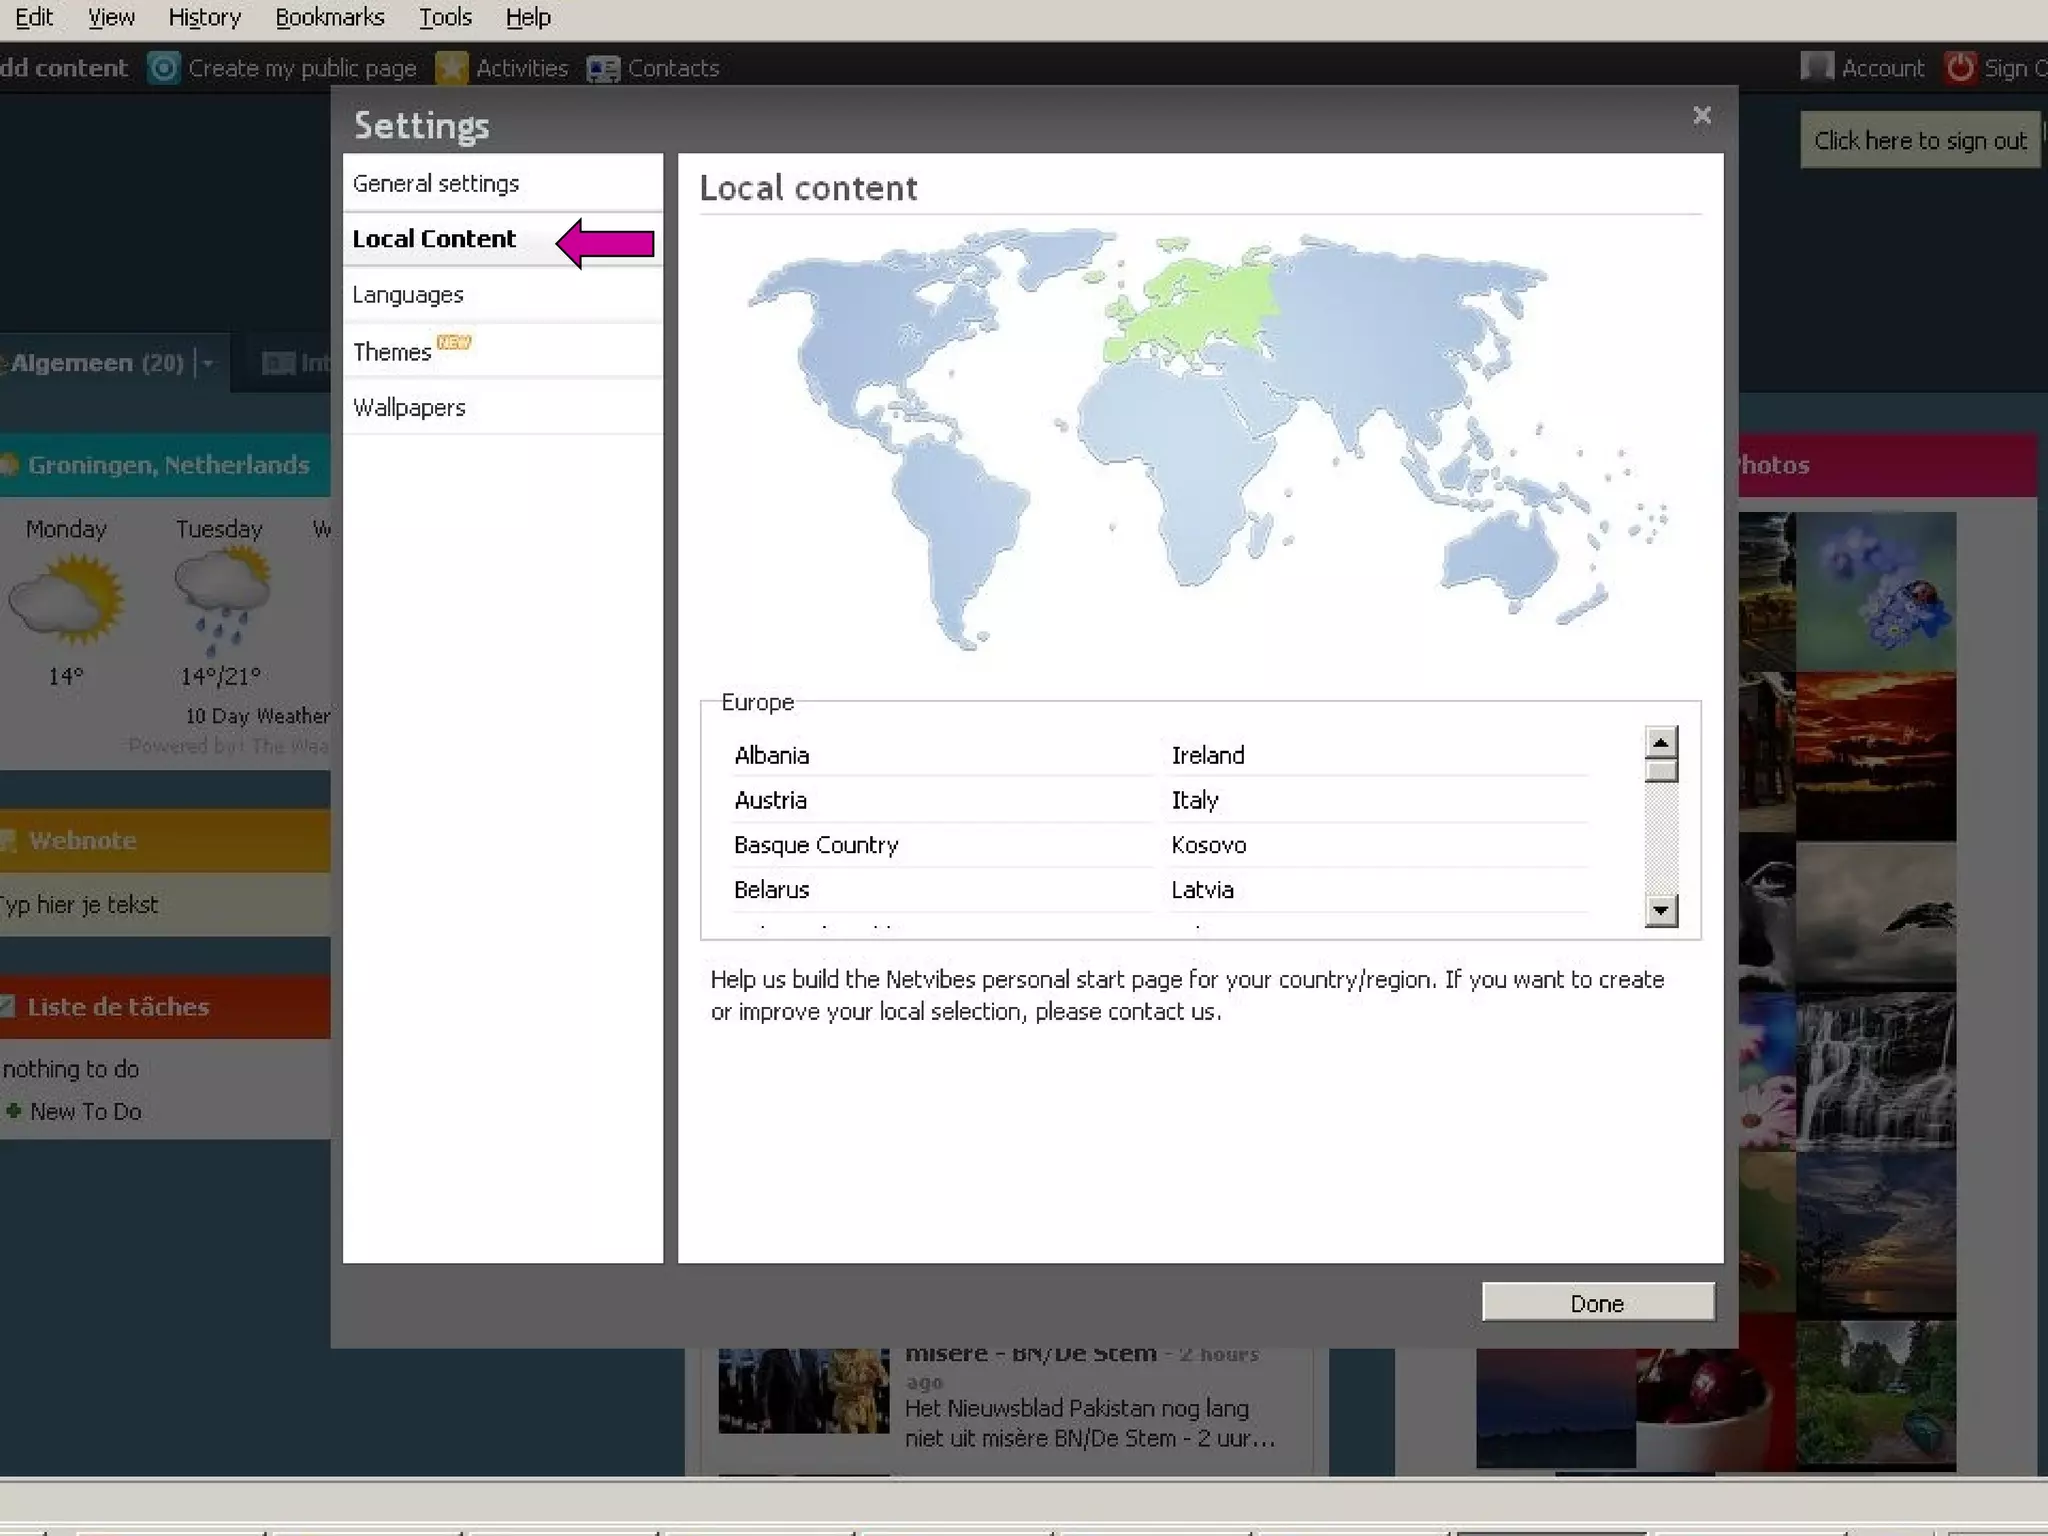Choose Austria in the Europe list

(770, 800)
